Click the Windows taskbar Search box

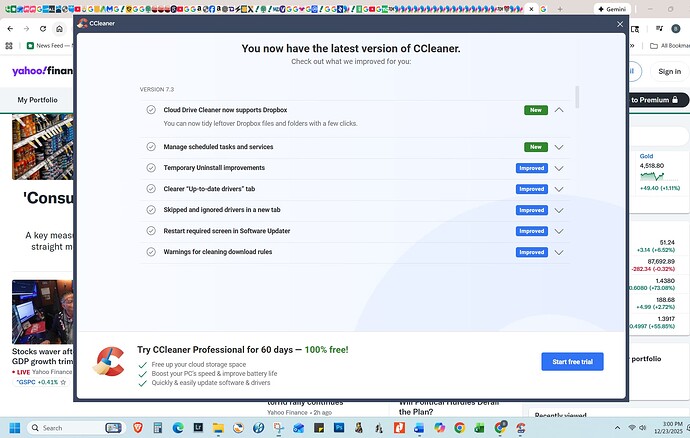click(x=70, y=428)
